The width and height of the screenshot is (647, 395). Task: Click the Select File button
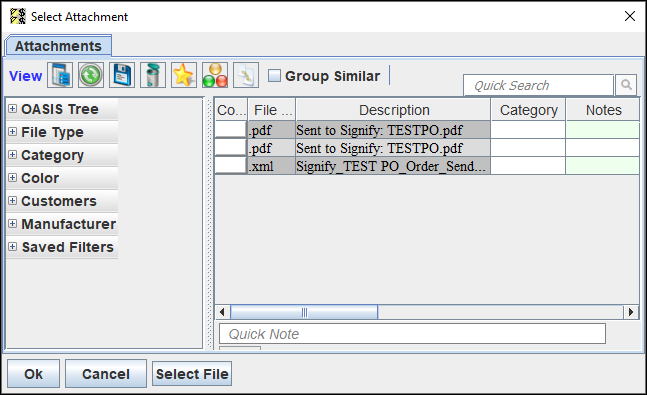click(x=192, y=374)
